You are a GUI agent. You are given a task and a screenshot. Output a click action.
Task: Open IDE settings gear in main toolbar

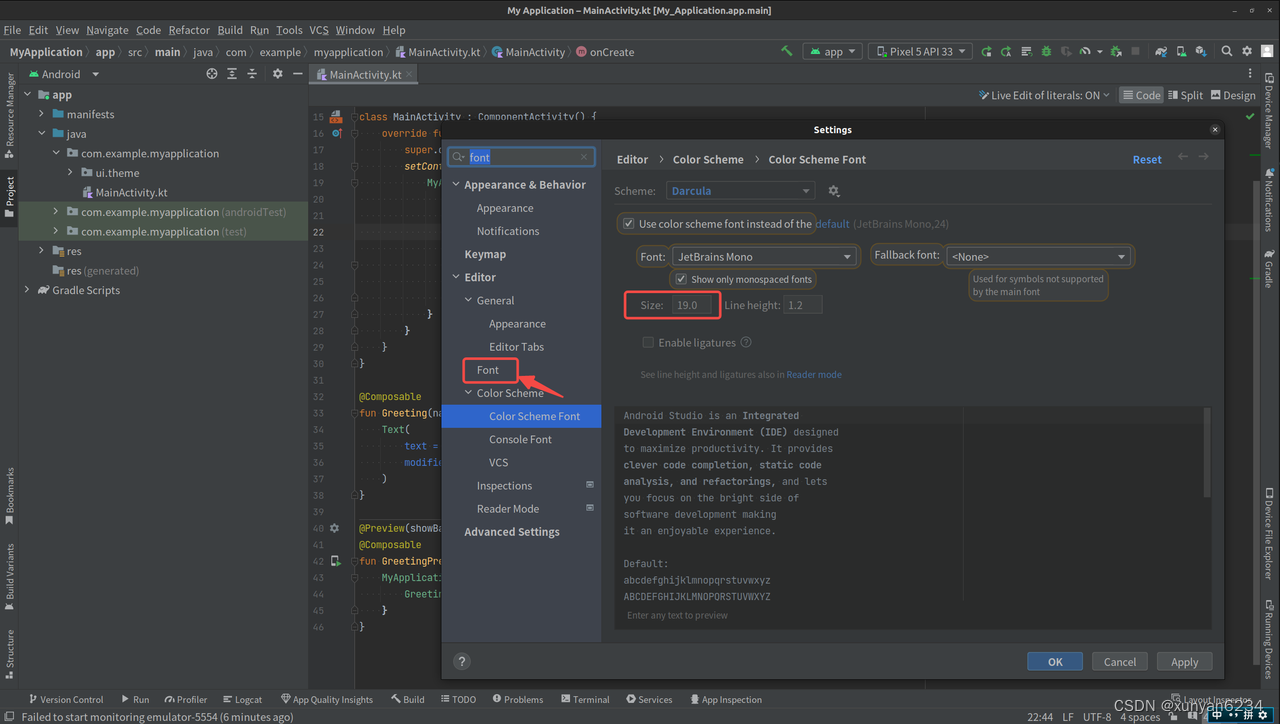(x=1247, y=51)
